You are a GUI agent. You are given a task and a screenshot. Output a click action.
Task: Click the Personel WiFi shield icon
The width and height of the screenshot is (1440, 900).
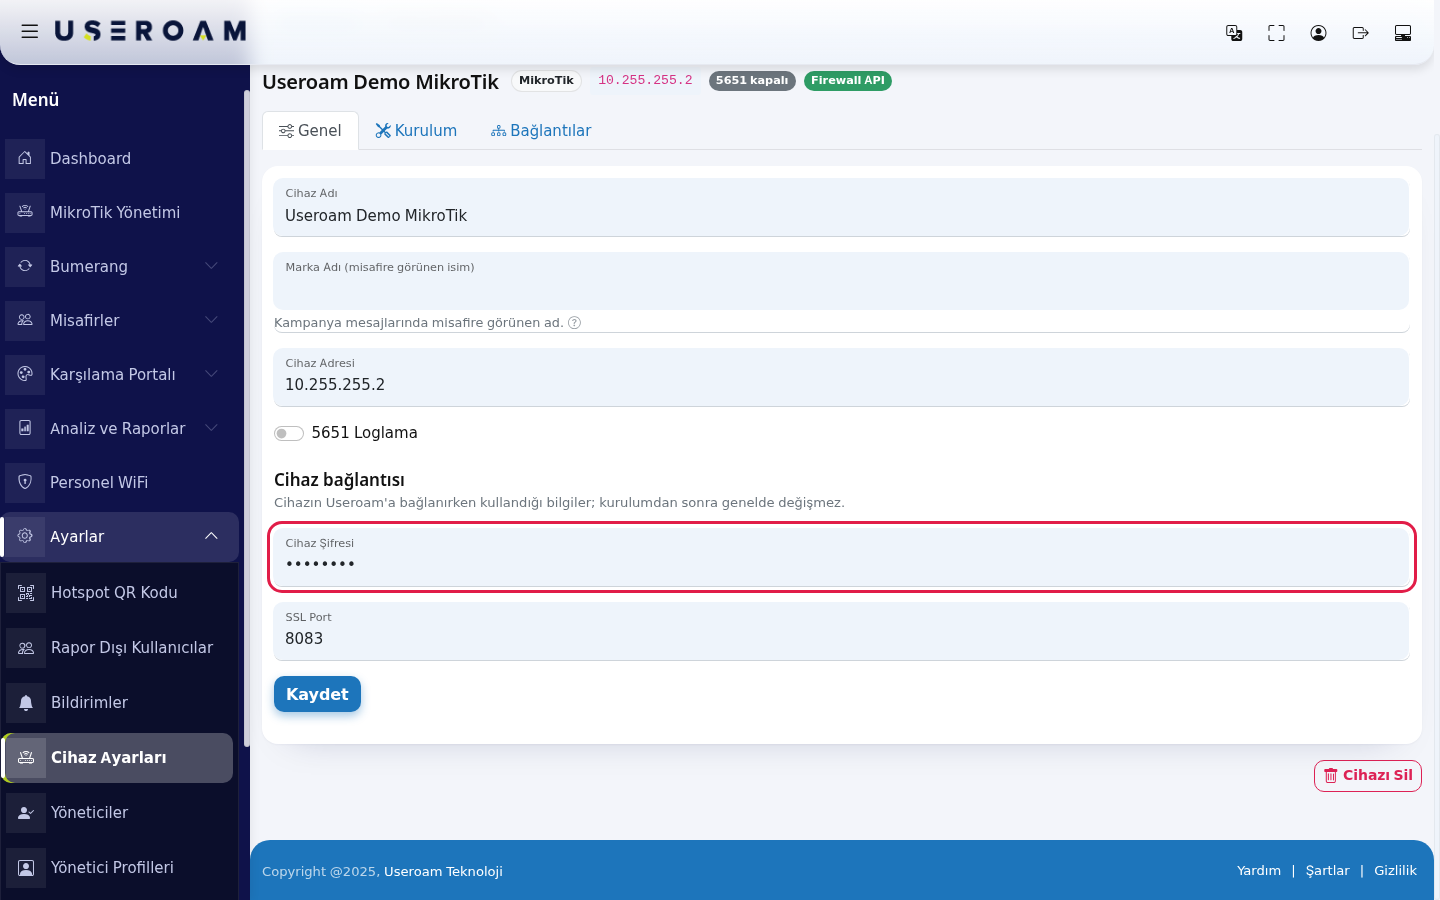click(25, 482)
